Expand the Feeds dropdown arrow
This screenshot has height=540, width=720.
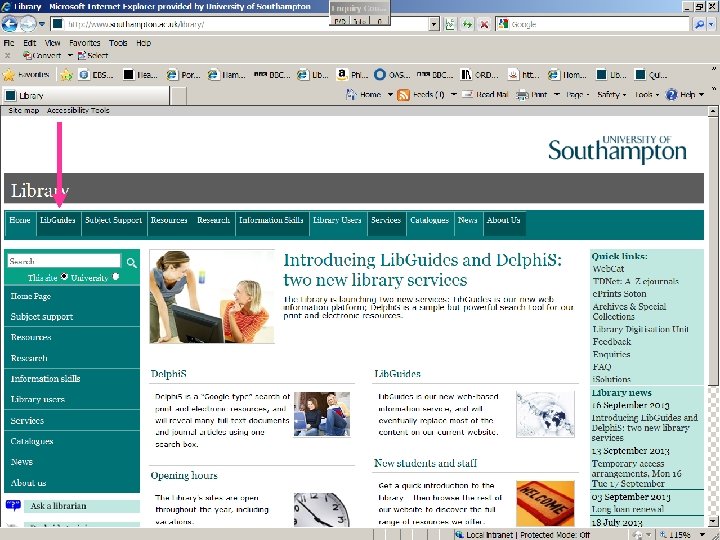(453, 95)
